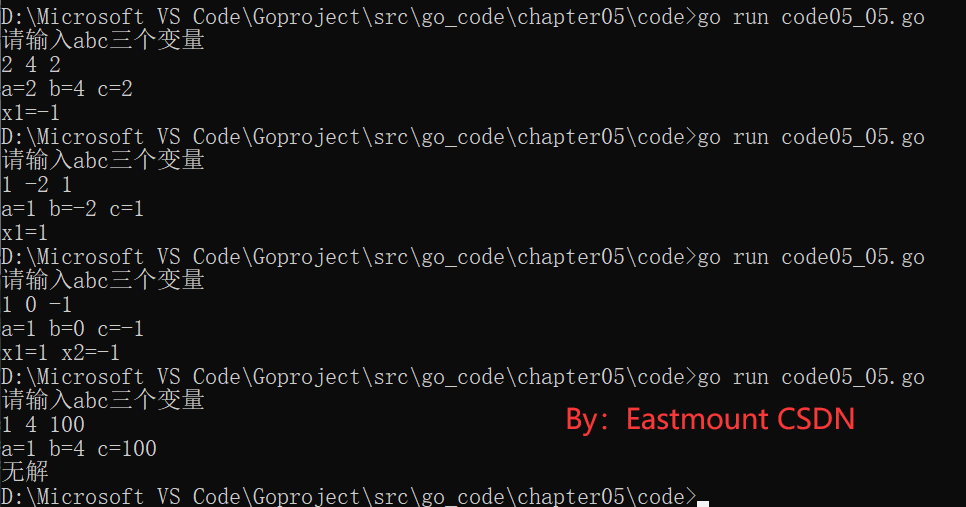The image size is (966, 507).
Task: Click the "请输入abc三个变量" prompt before input "1 4 100"
Action: (103, 401)
